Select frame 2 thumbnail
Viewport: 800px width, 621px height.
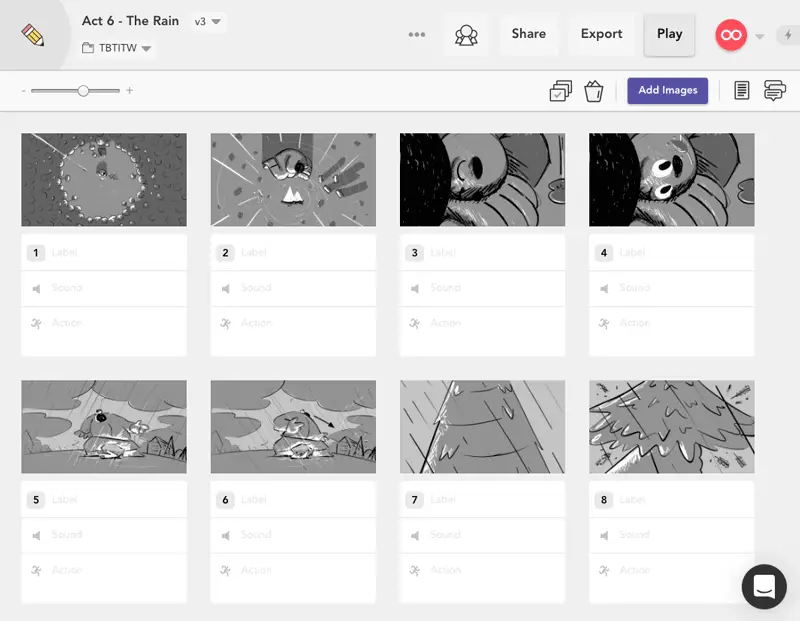pos(293,180)
